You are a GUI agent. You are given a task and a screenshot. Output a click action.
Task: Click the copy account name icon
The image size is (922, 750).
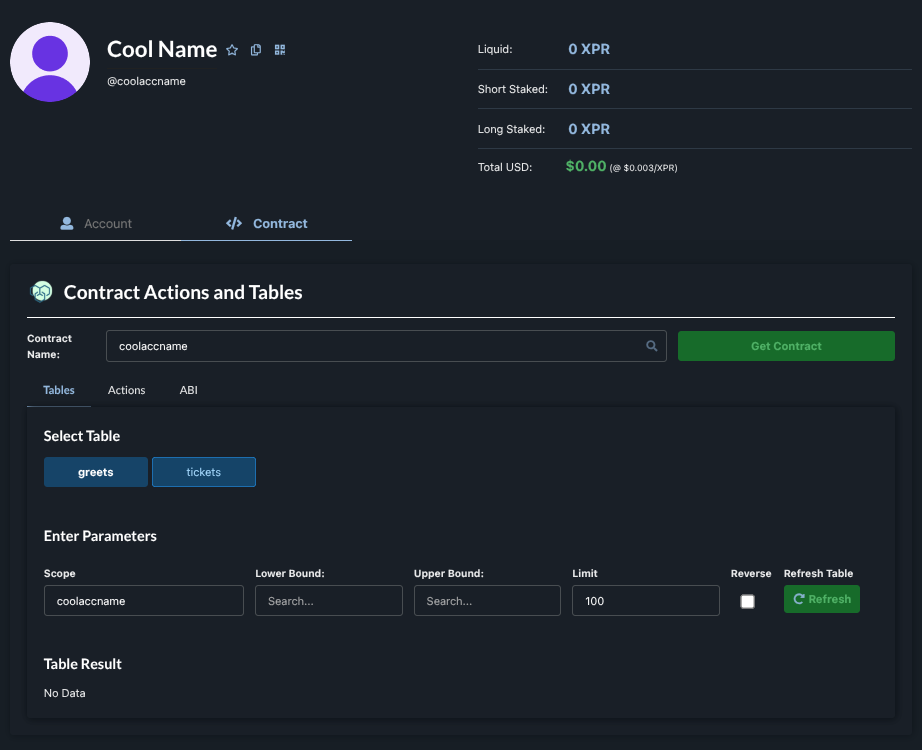pos(256,50)
